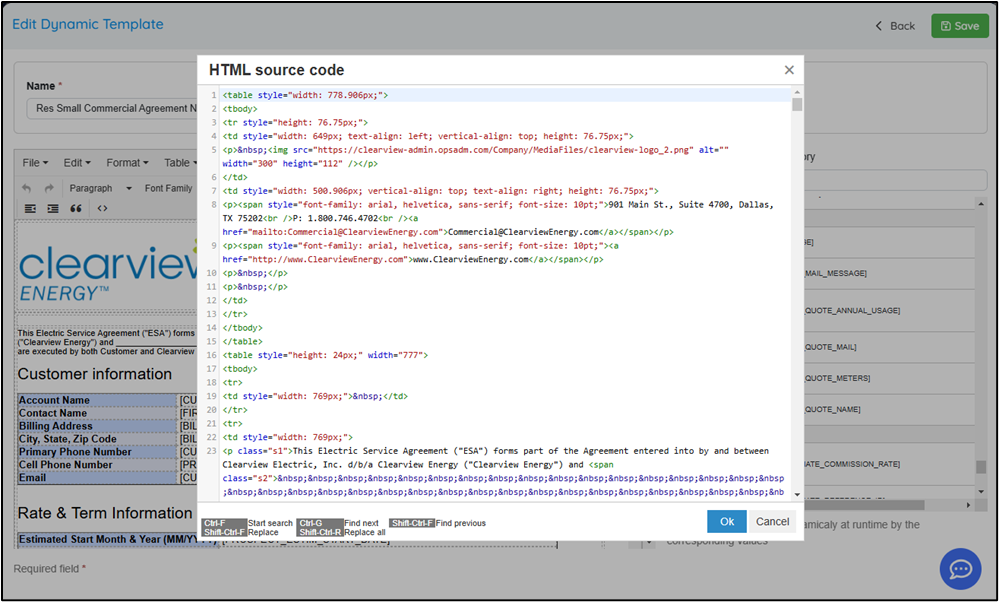Click the Edit Dynamic Template page title

(x=88, y=24)
